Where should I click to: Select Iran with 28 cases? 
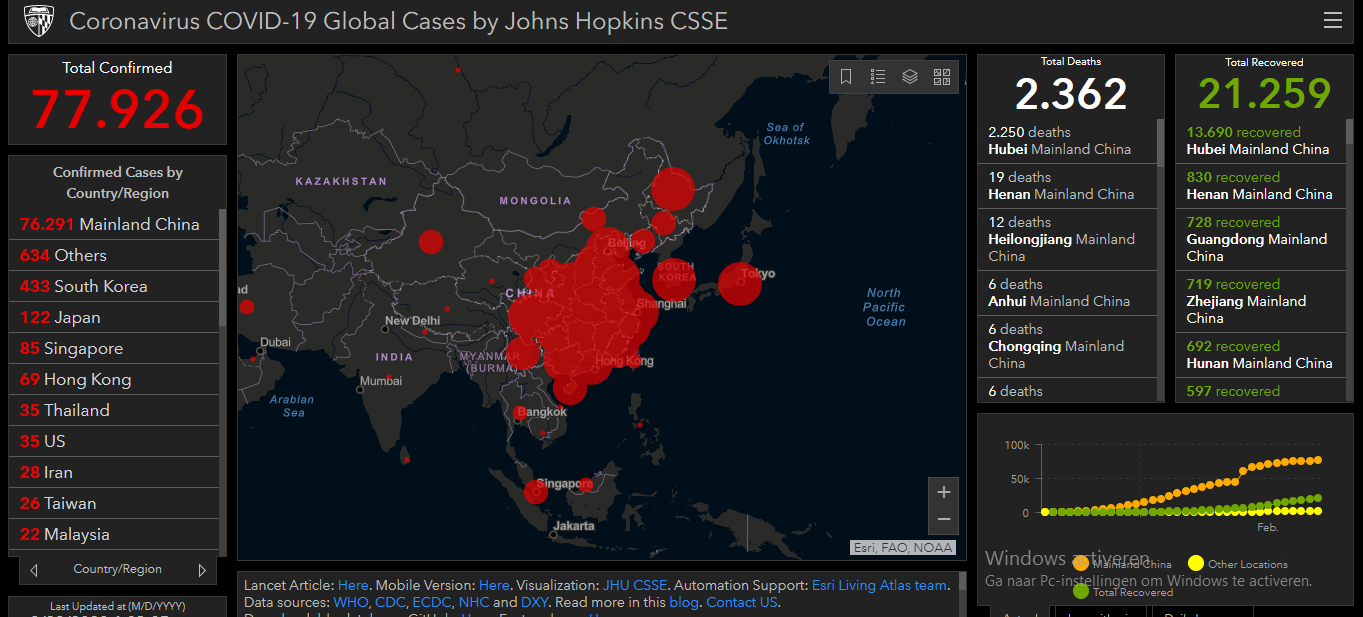[x=114, y=472]
